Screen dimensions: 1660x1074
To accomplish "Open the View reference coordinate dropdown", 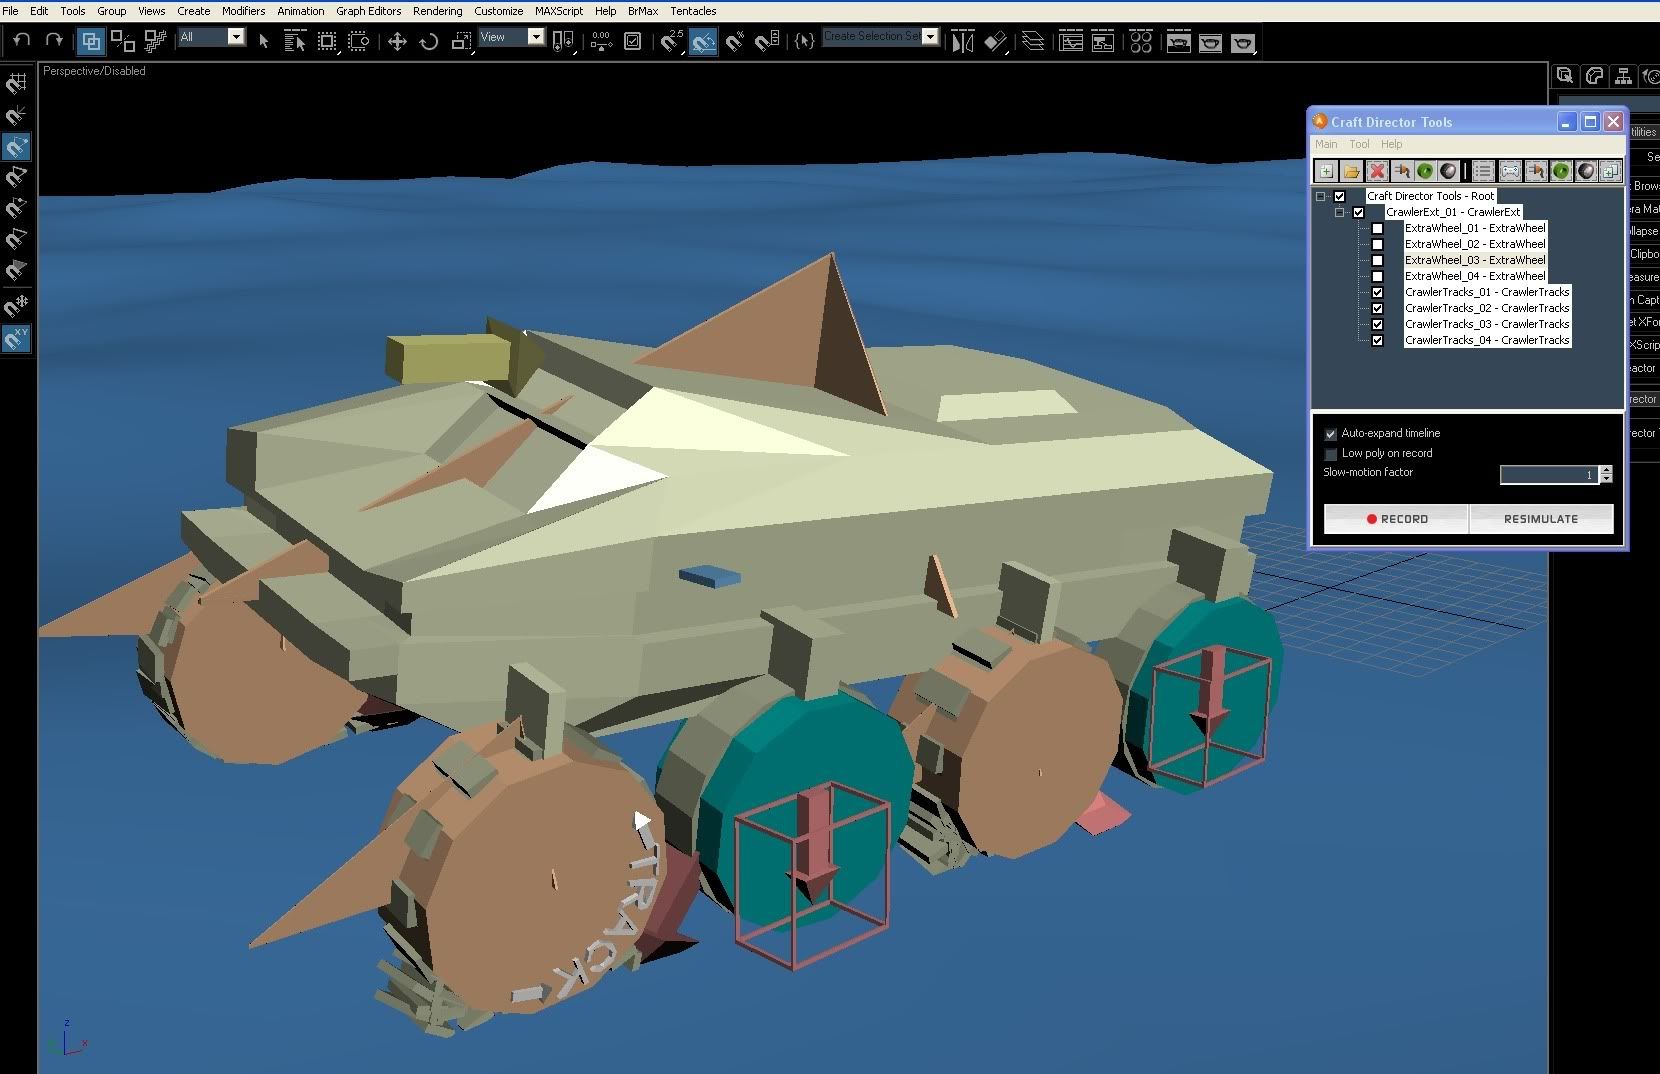I will tap(536, 37).
